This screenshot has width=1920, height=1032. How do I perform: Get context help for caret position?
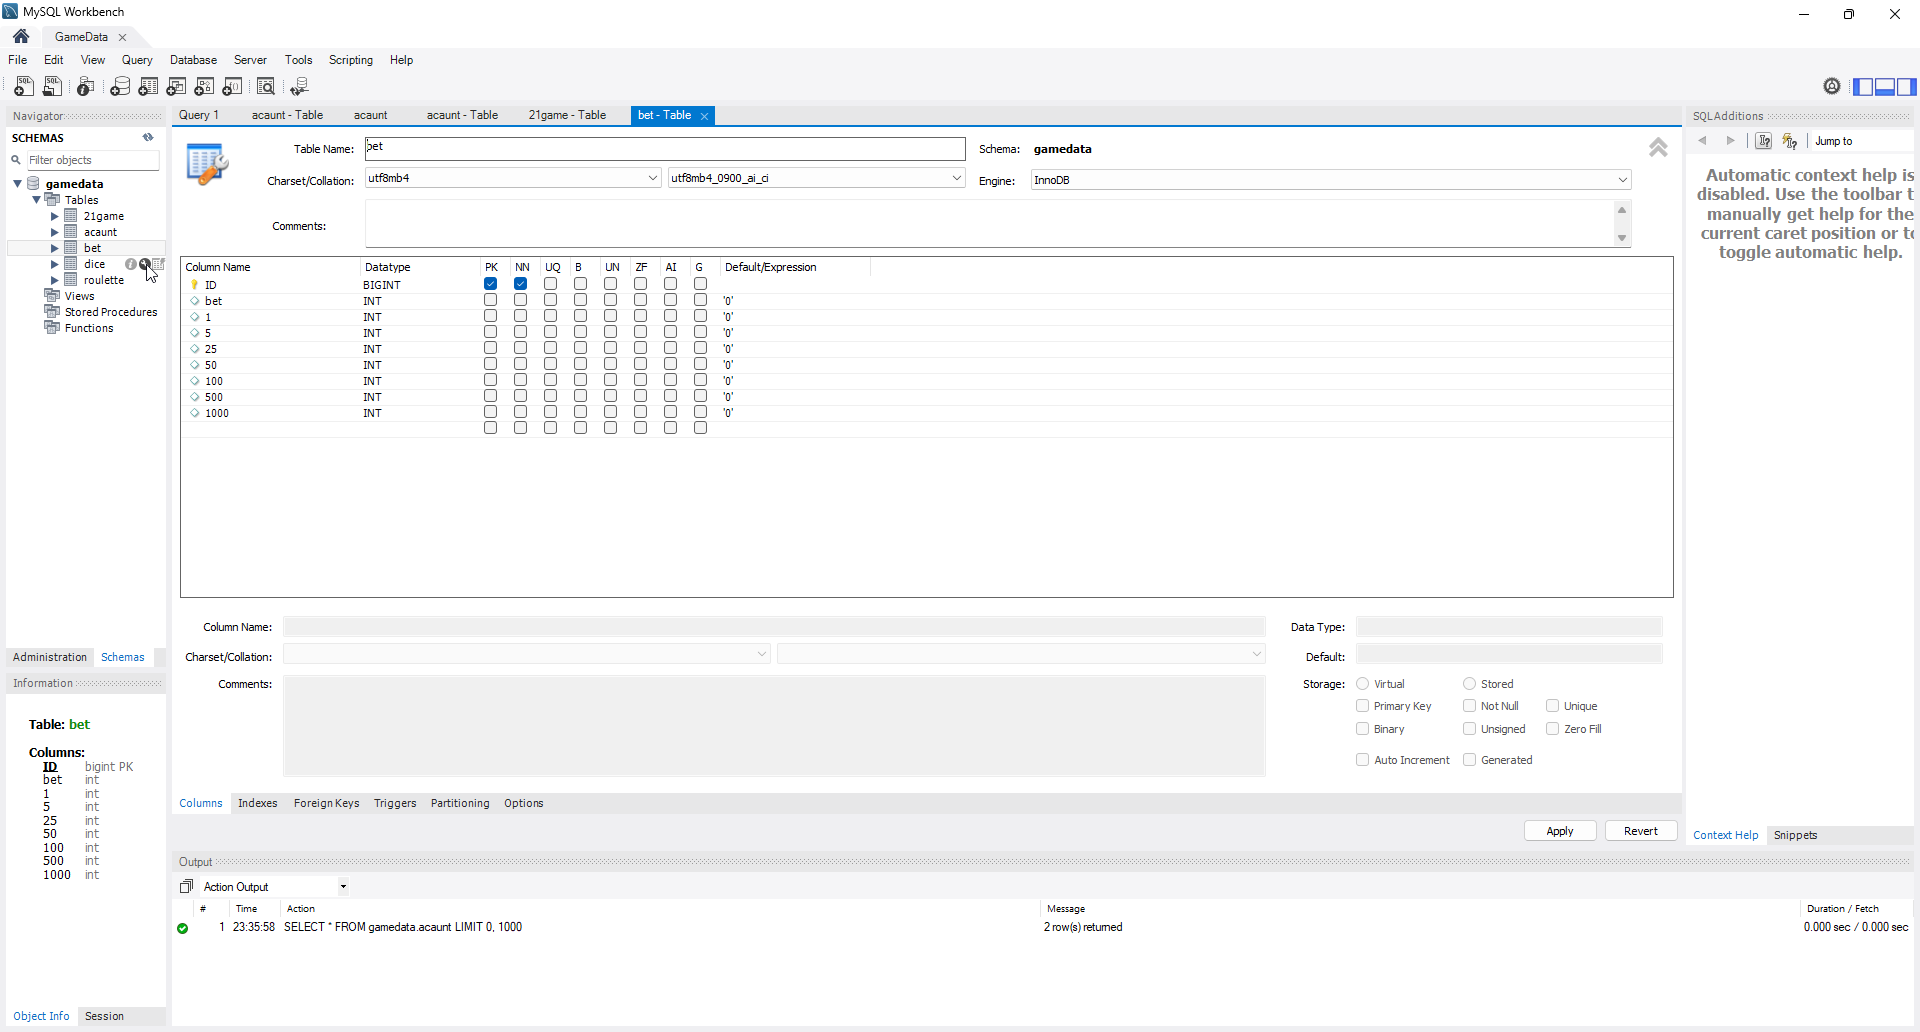point(1764,141)
